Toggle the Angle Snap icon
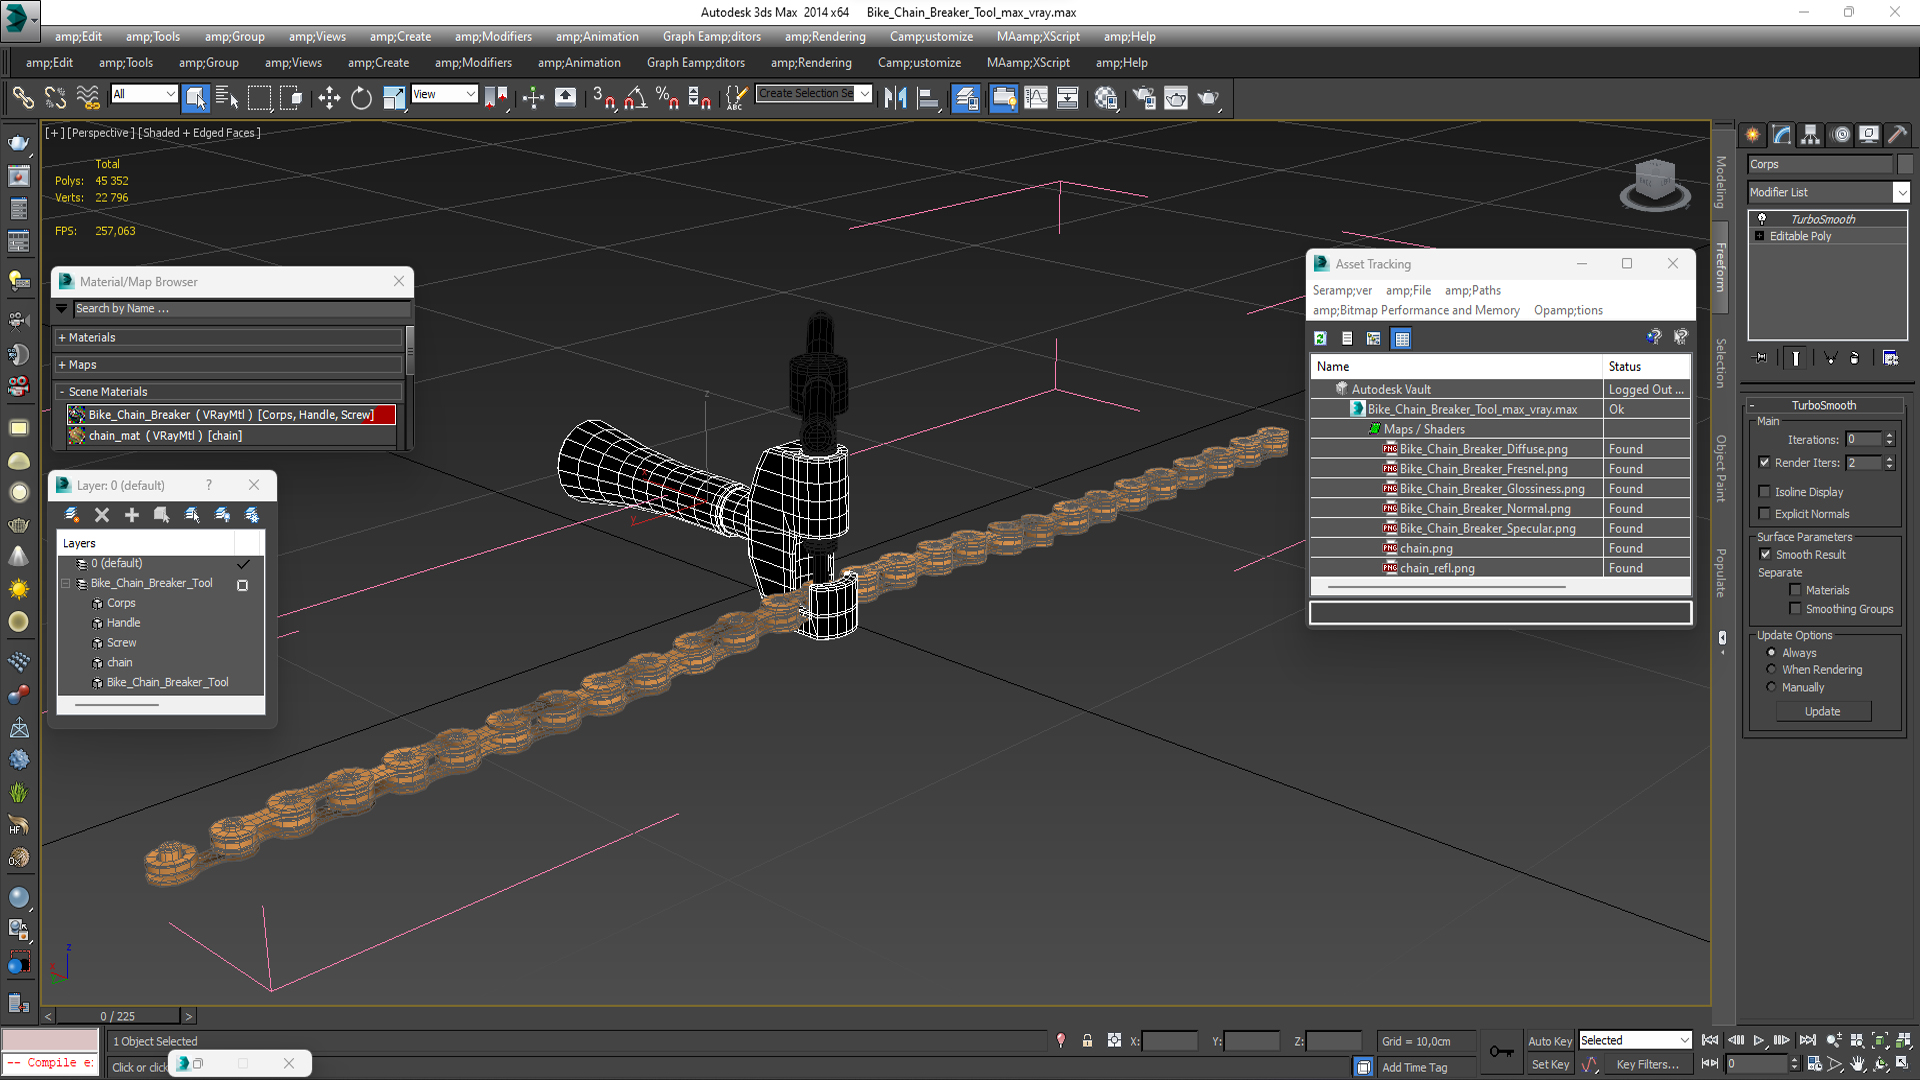The image size is (1920, 1080). tap(635, 97)
